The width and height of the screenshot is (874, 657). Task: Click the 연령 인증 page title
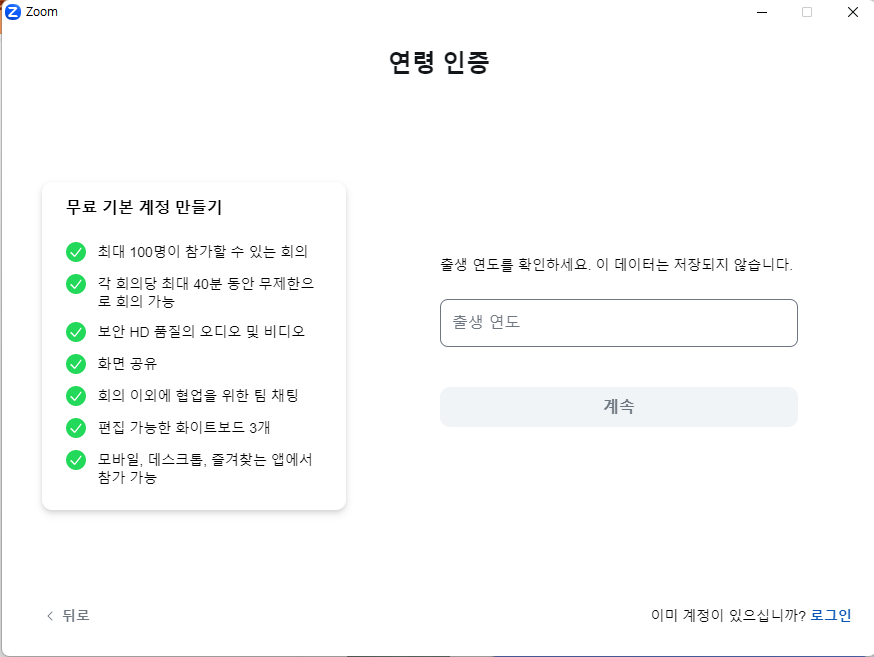(x=437, y=61)
